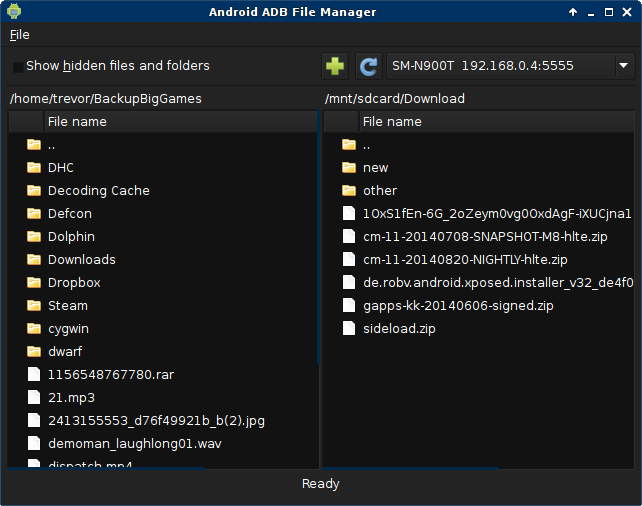Click the local pane vertical scrollbar
Viewport: 642px width, 506px height.
[318, 237]
